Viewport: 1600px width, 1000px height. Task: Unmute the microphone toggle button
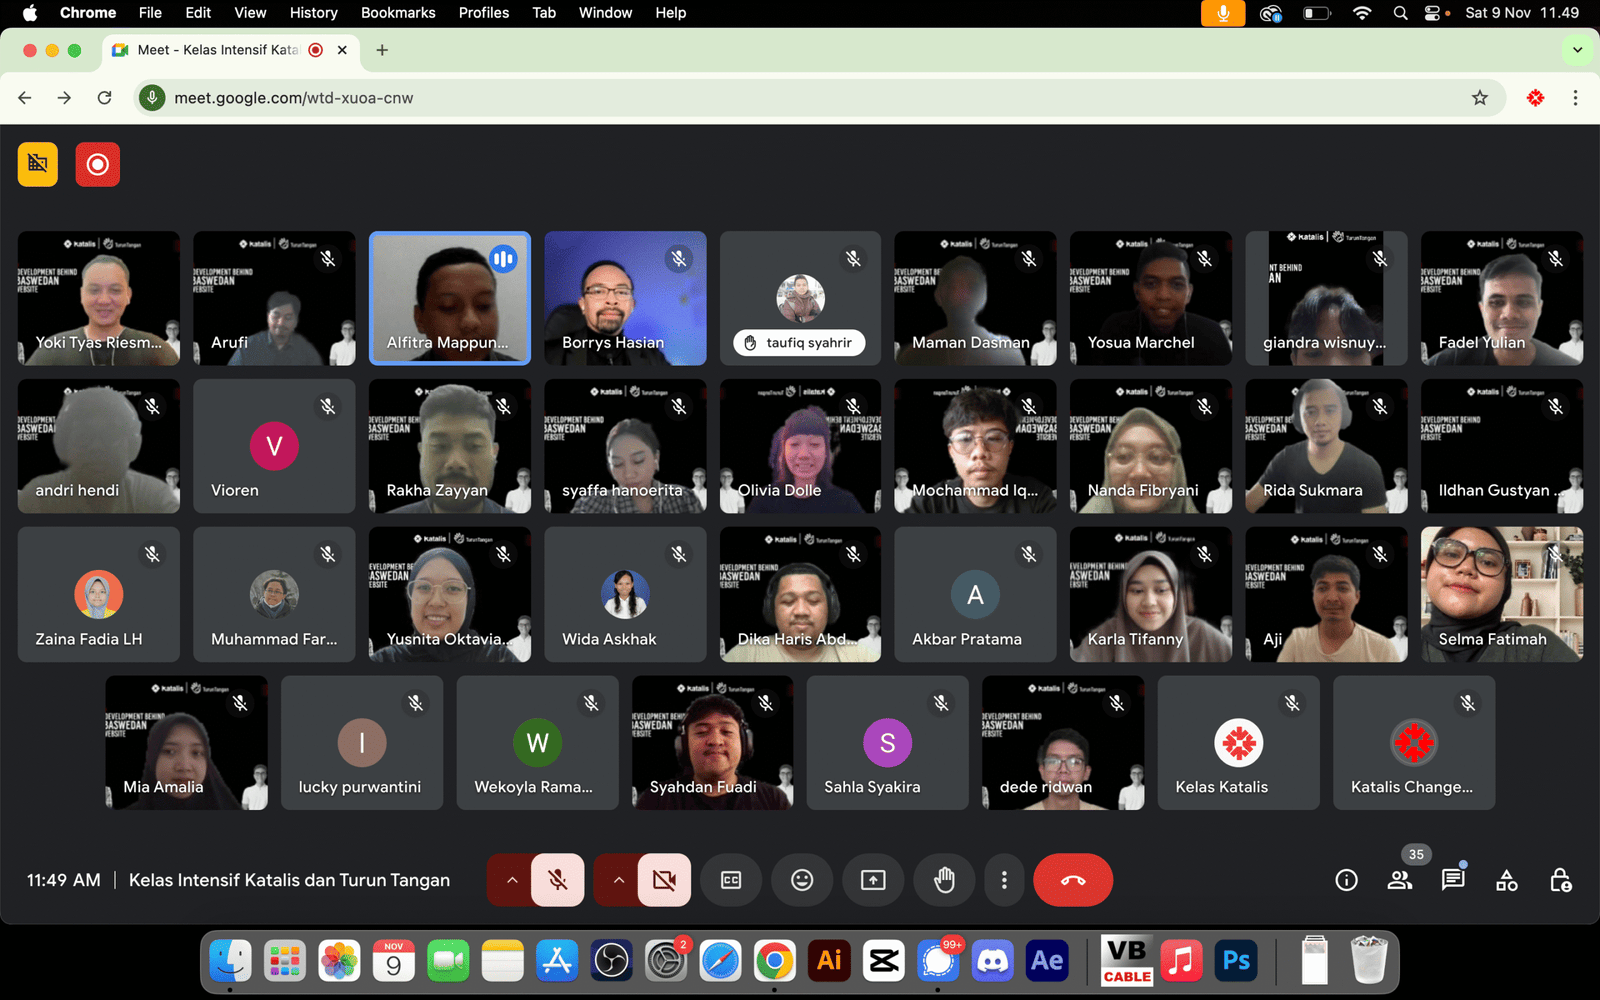[558, 880]
